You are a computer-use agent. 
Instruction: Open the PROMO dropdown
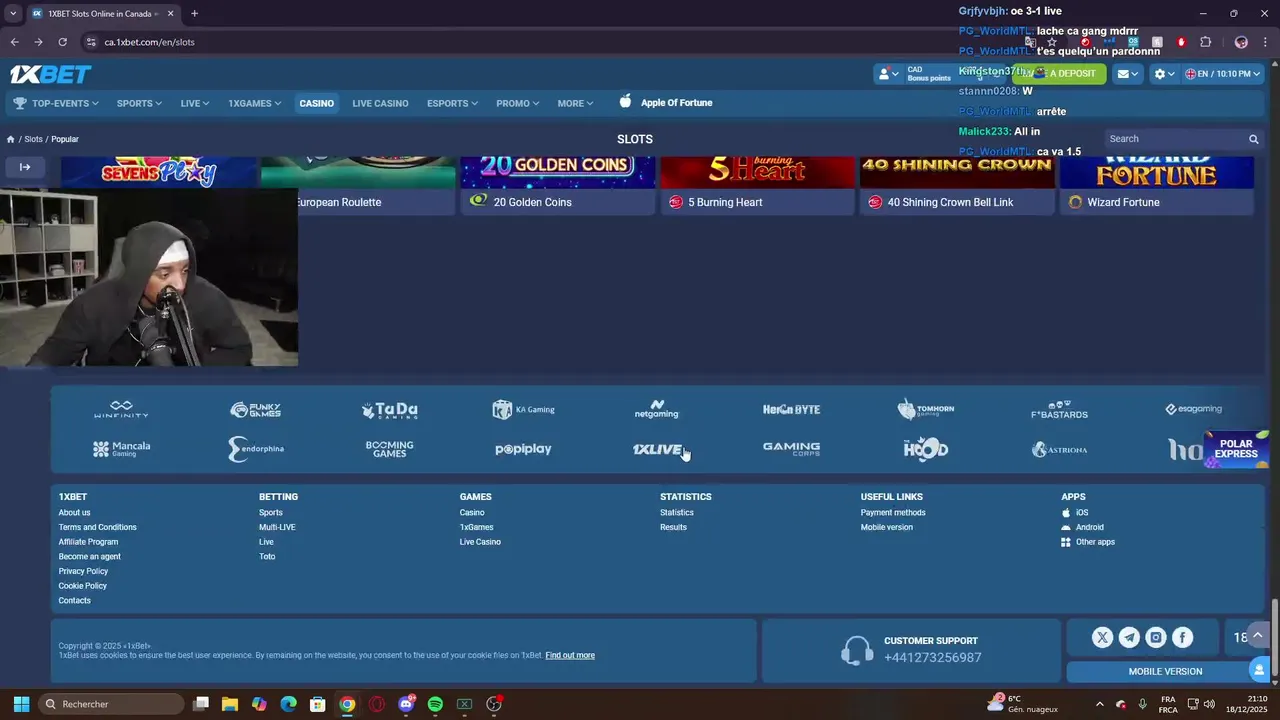(517, 103)
